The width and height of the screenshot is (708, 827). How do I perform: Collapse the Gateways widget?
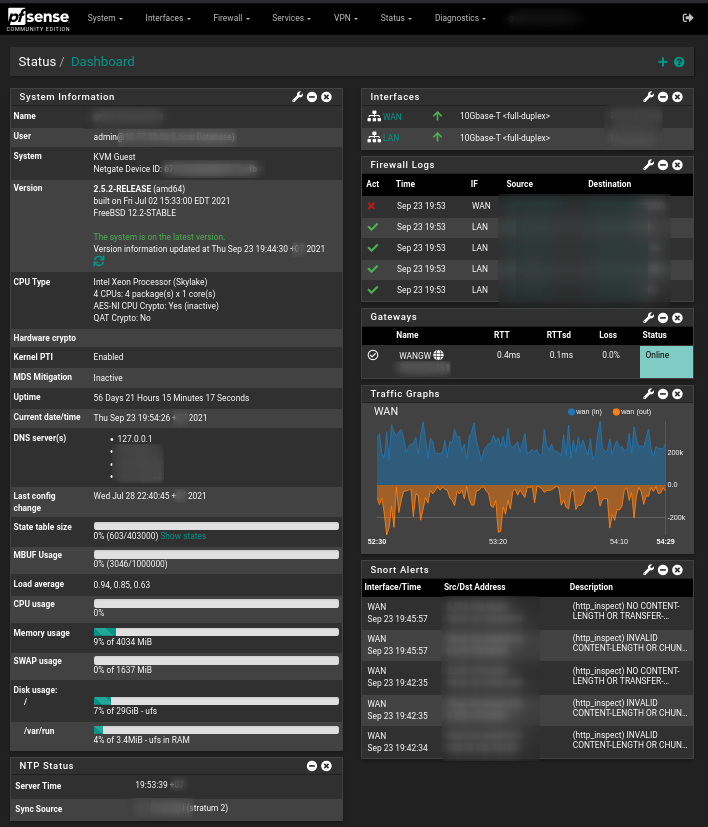(x=663, y=317)
